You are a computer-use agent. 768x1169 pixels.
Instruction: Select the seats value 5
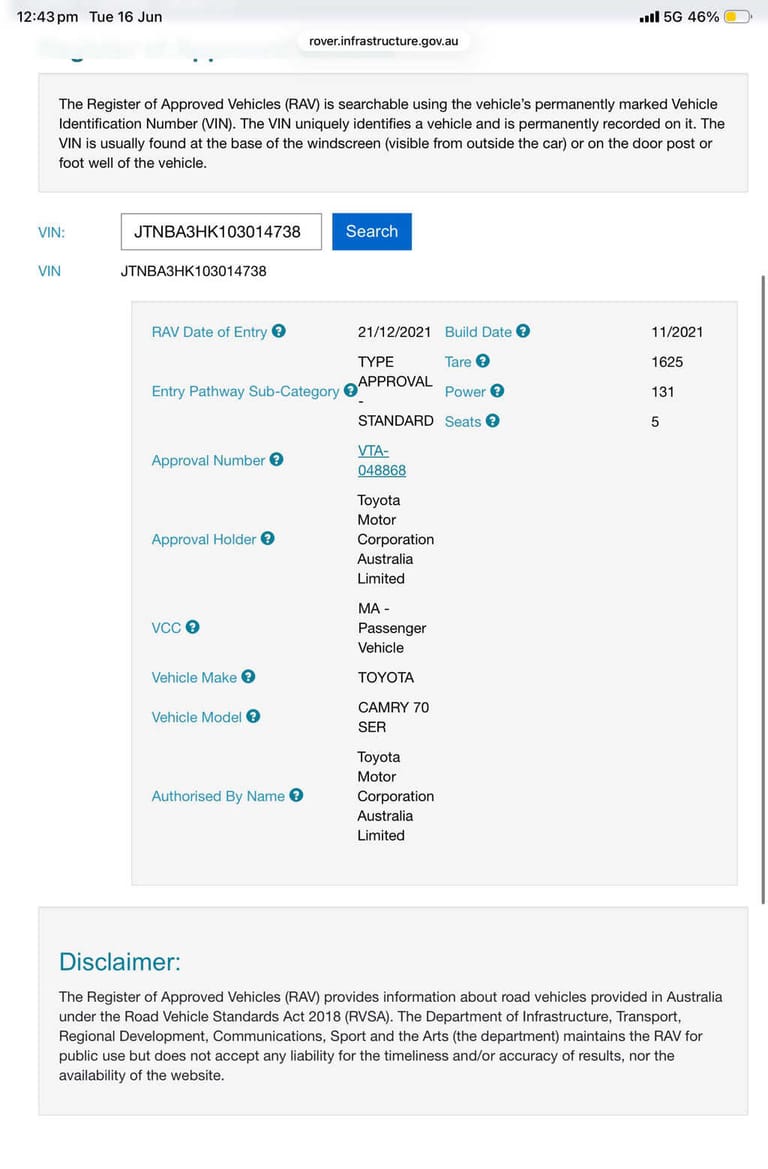click(x=655, y=422)
